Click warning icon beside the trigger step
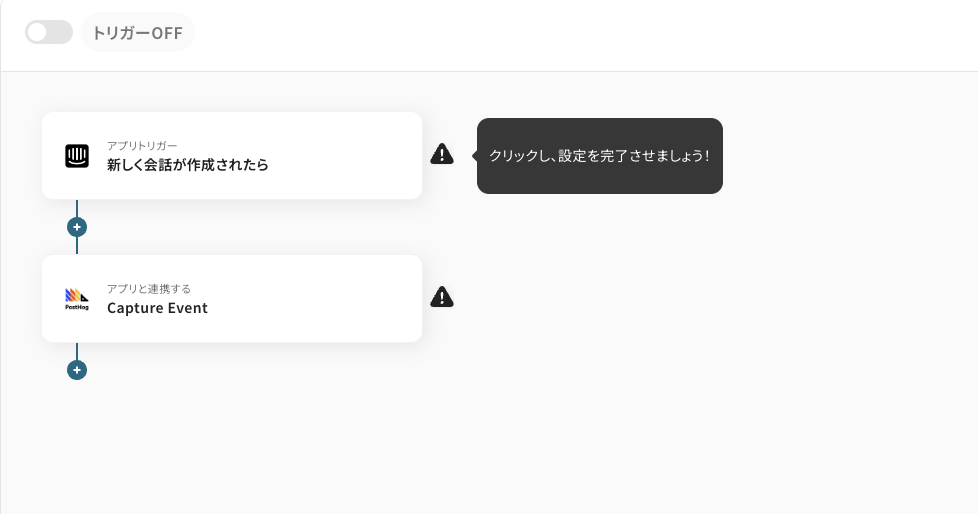Image resolution: width=978 pixels, height=514 pixels. coord(442,154)
